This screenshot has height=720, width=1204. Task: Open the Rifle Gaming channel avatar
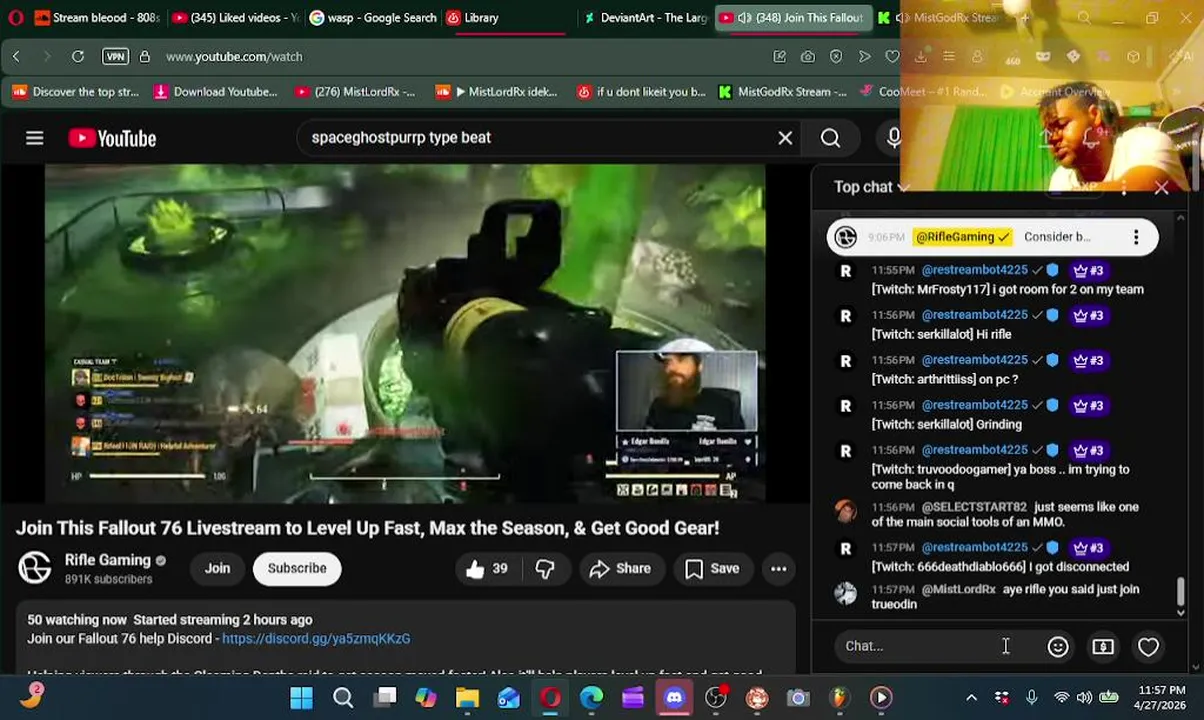(x=35, y=568)
